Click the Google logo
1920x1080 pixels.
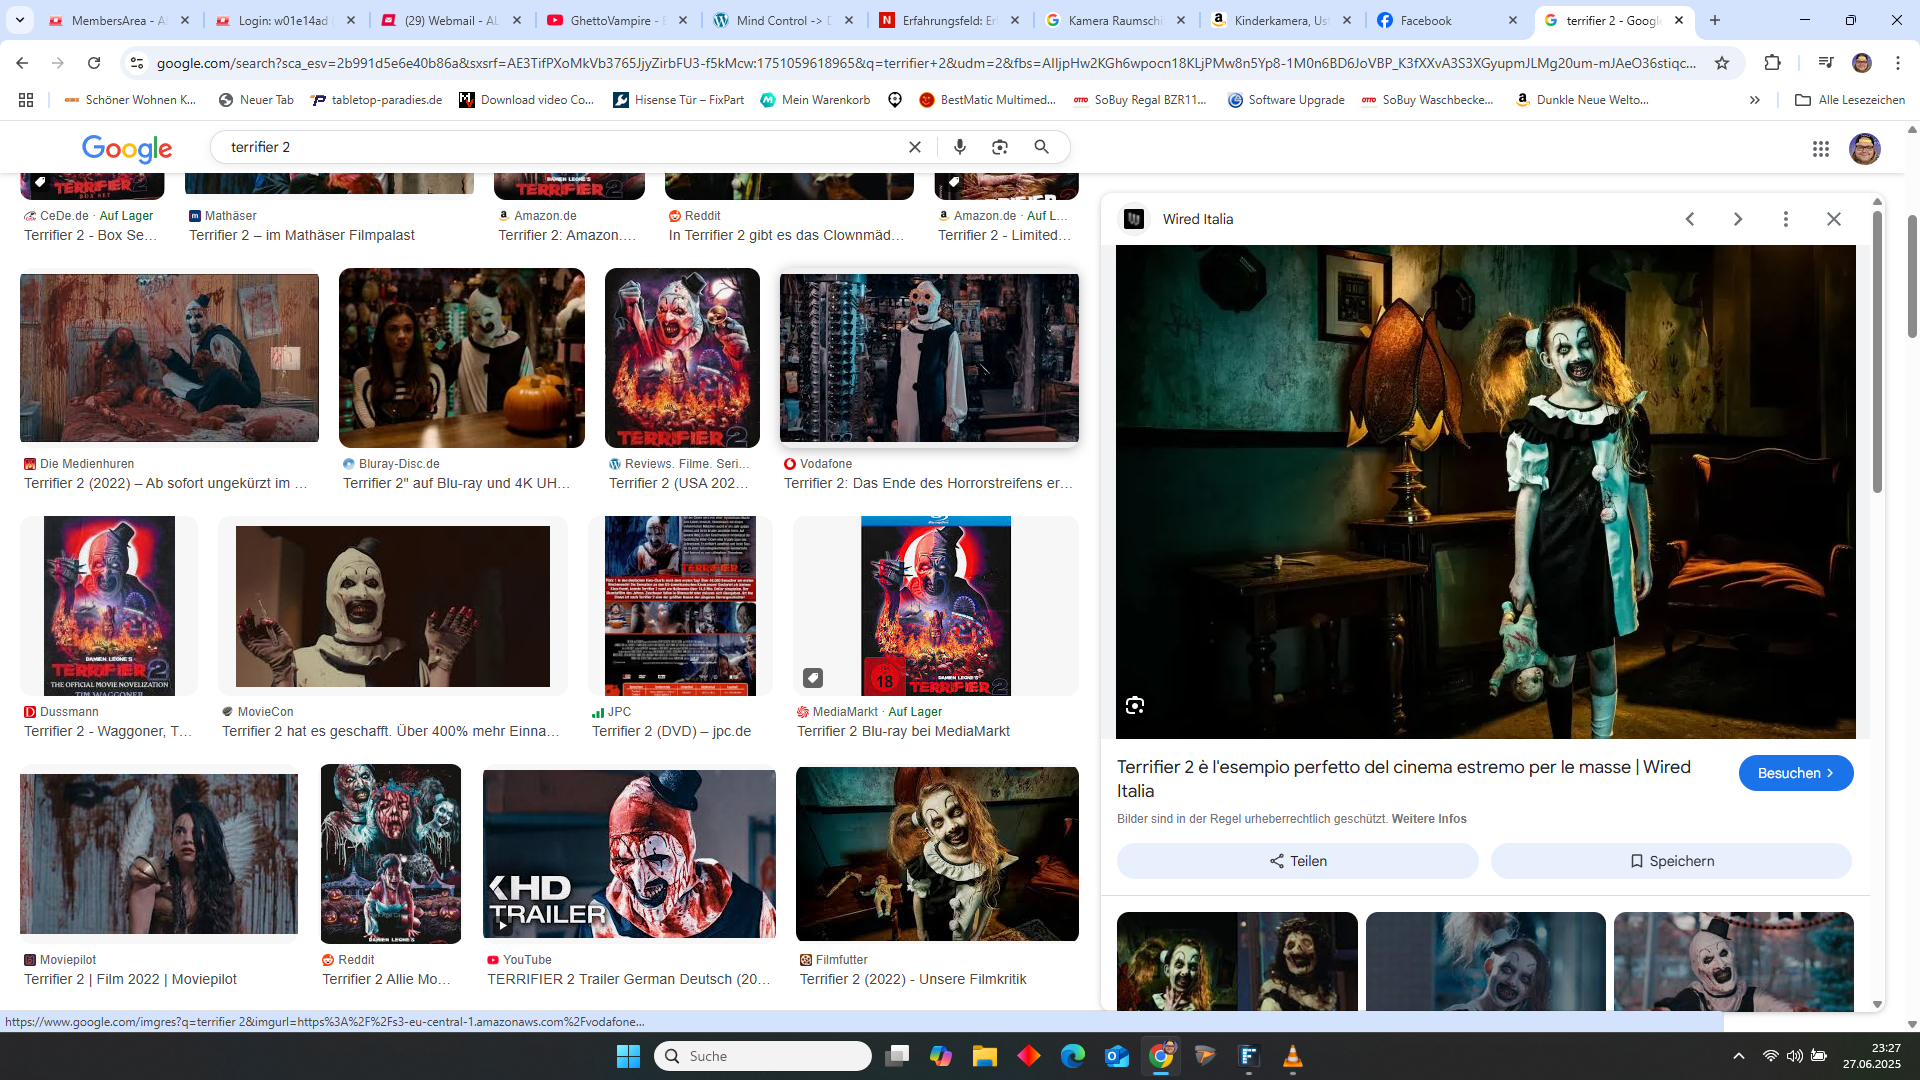(127, 148)
